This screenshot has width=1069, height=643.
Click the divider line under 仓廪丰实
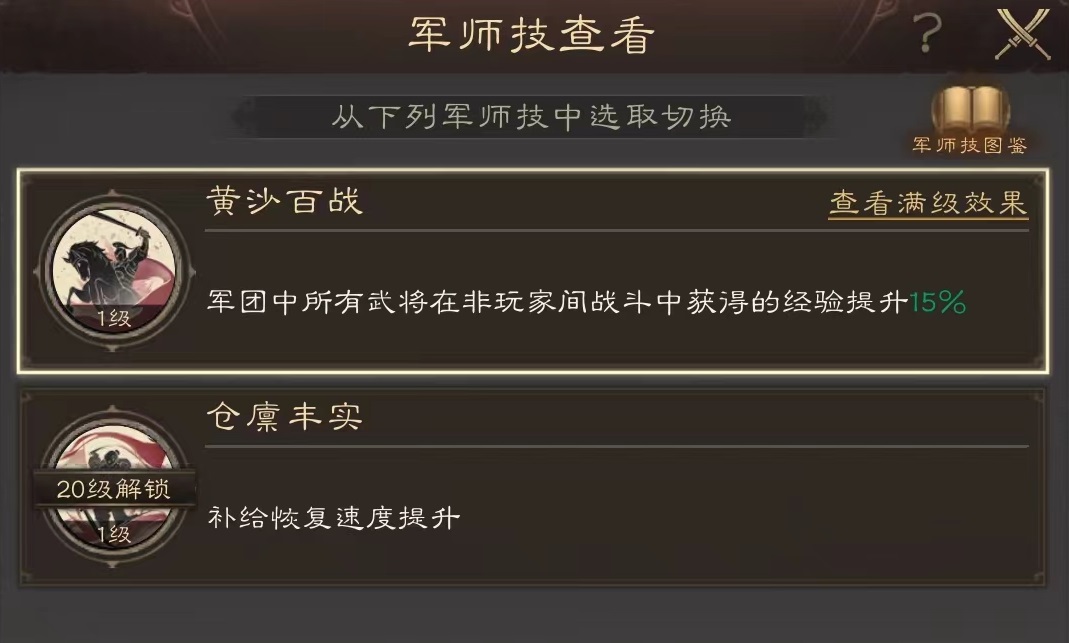616,447
